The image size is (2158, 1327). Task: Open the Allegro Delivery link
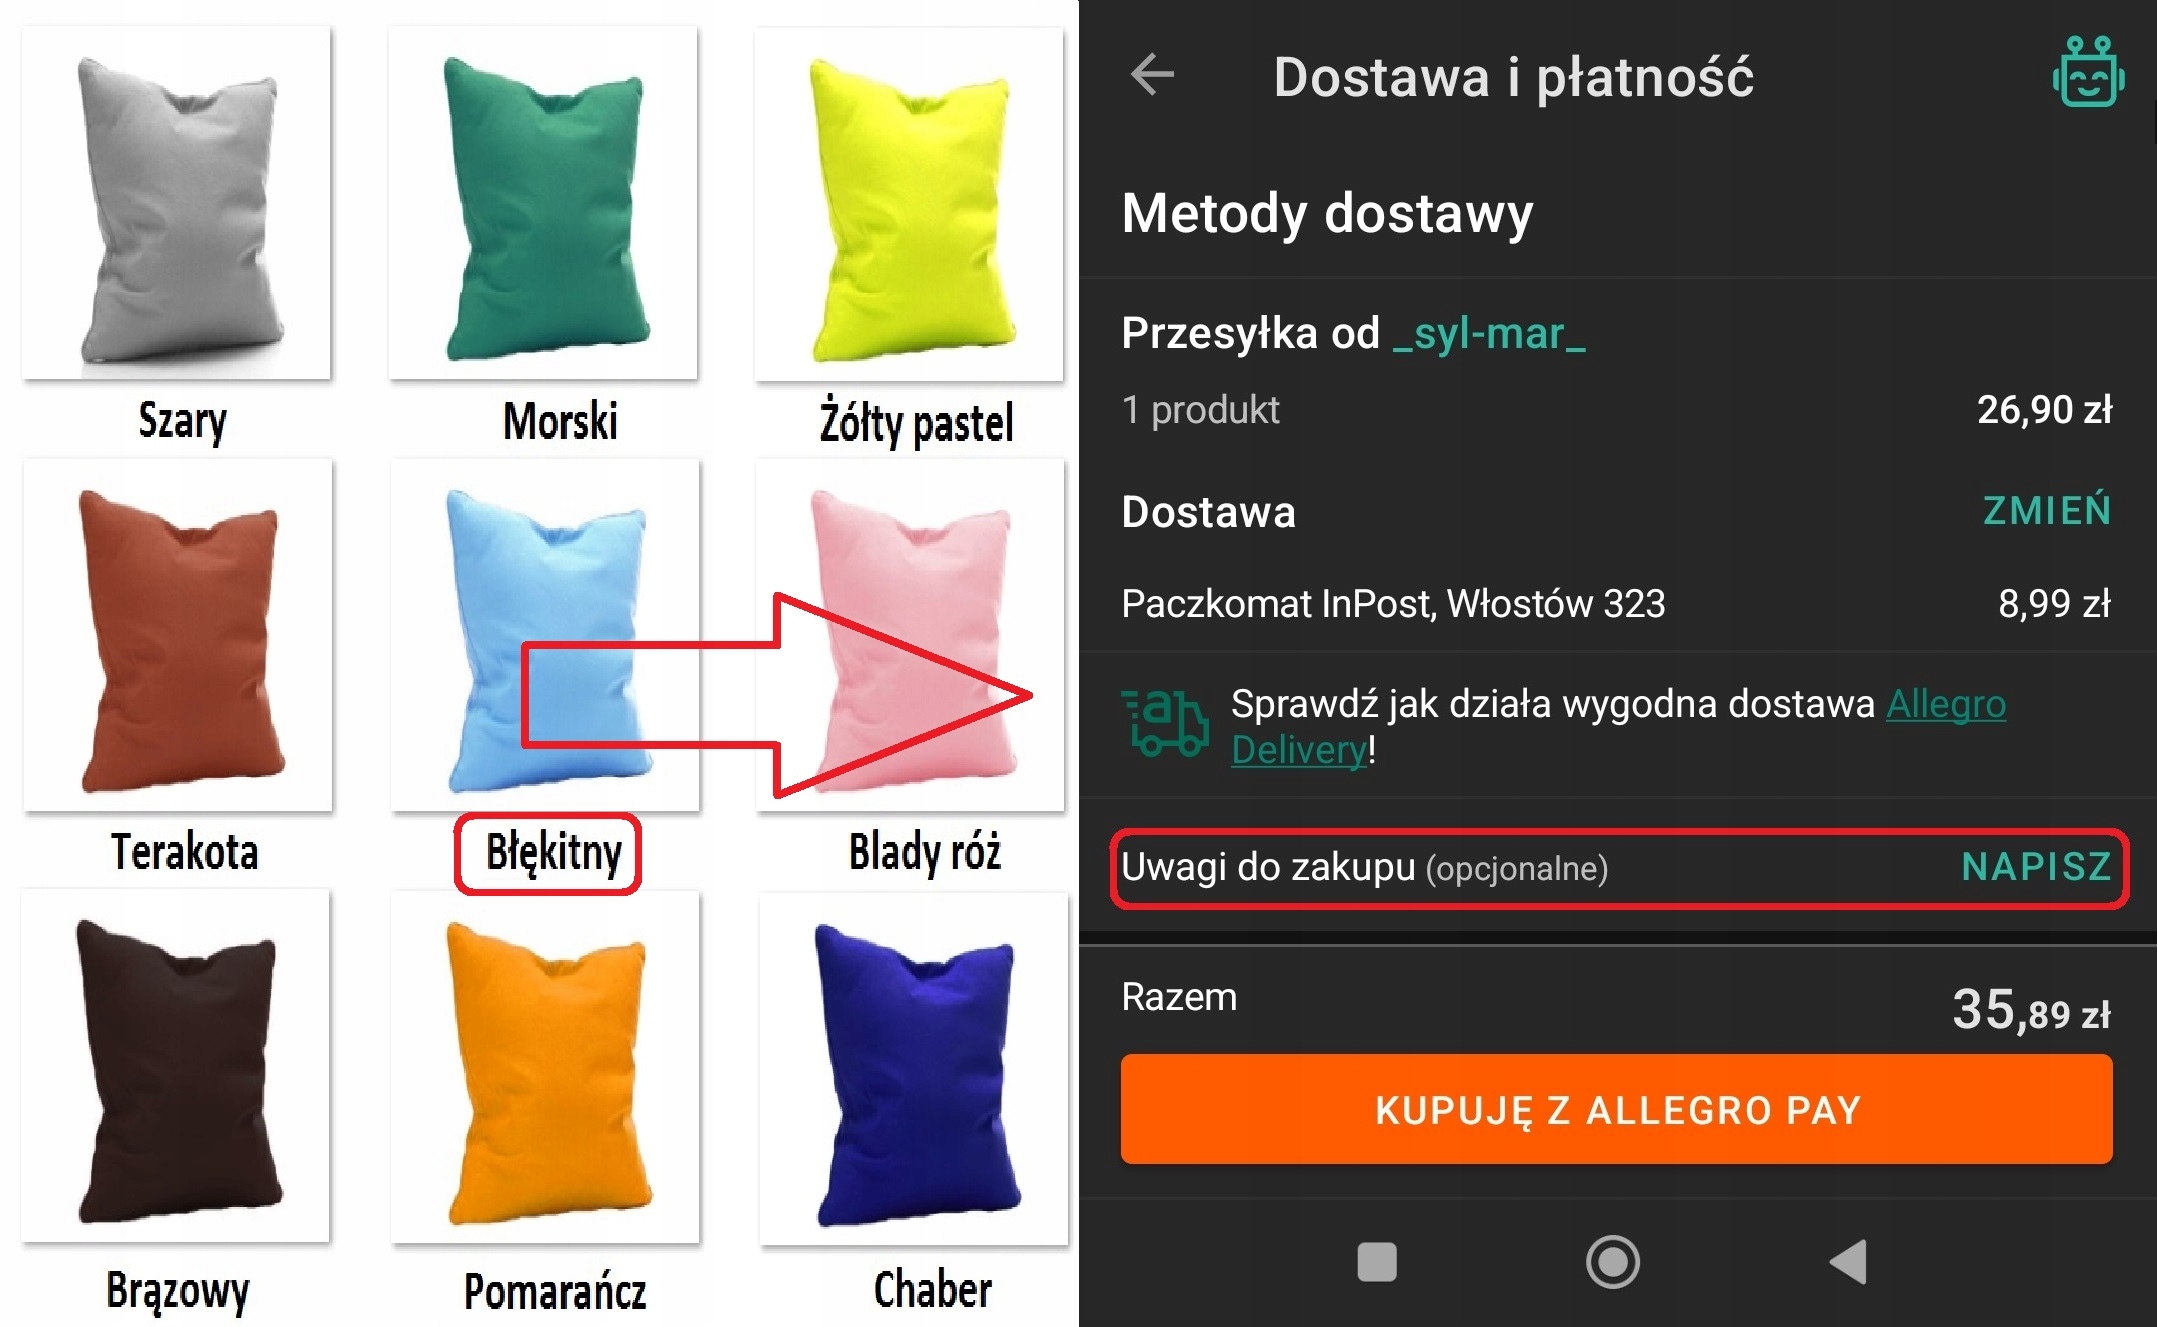[x=1618, y=727]
